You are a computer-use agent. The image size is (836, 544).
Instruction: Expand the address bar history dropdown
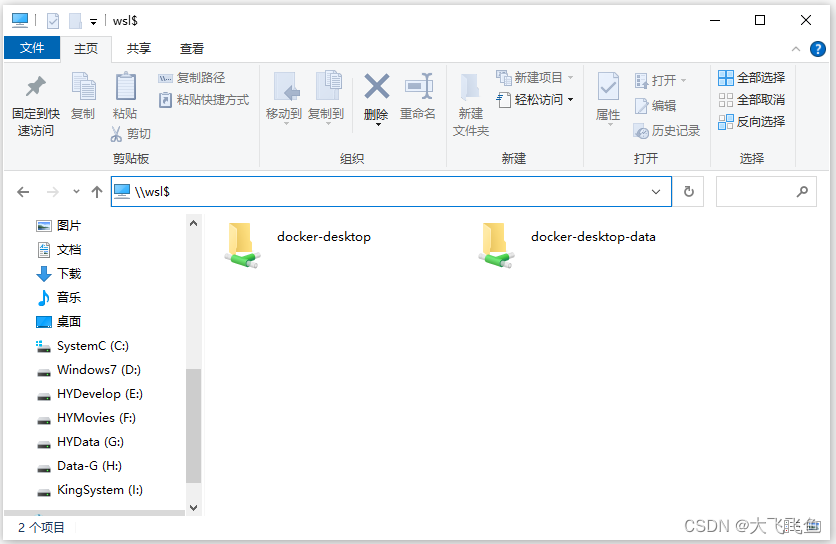[x=656, y=191]
